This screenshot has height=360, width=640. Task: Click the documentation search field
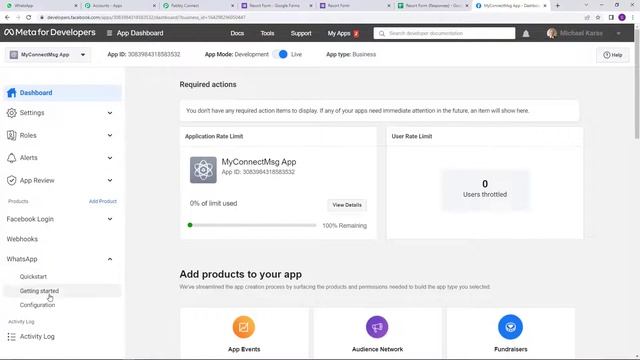(x=444, y=33)
